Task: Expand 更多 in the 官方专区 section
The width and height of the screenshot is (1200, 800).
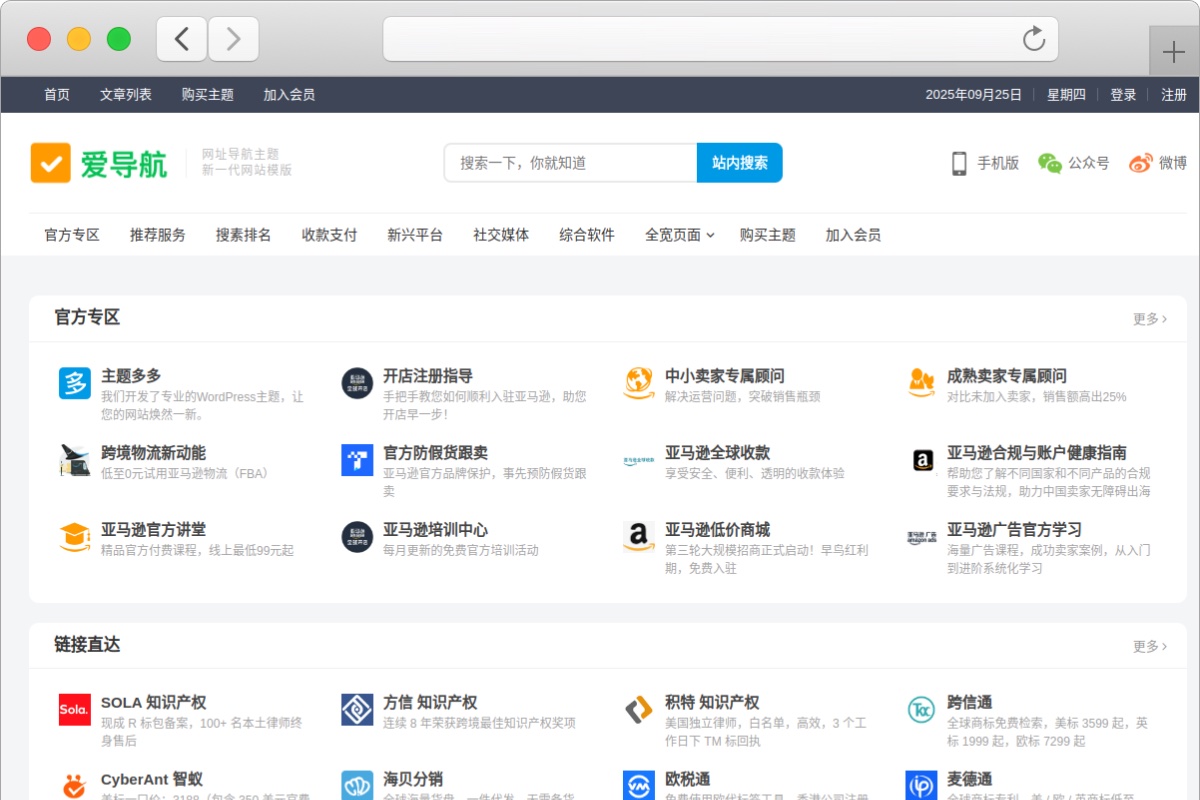Action: click(1149, 319)
